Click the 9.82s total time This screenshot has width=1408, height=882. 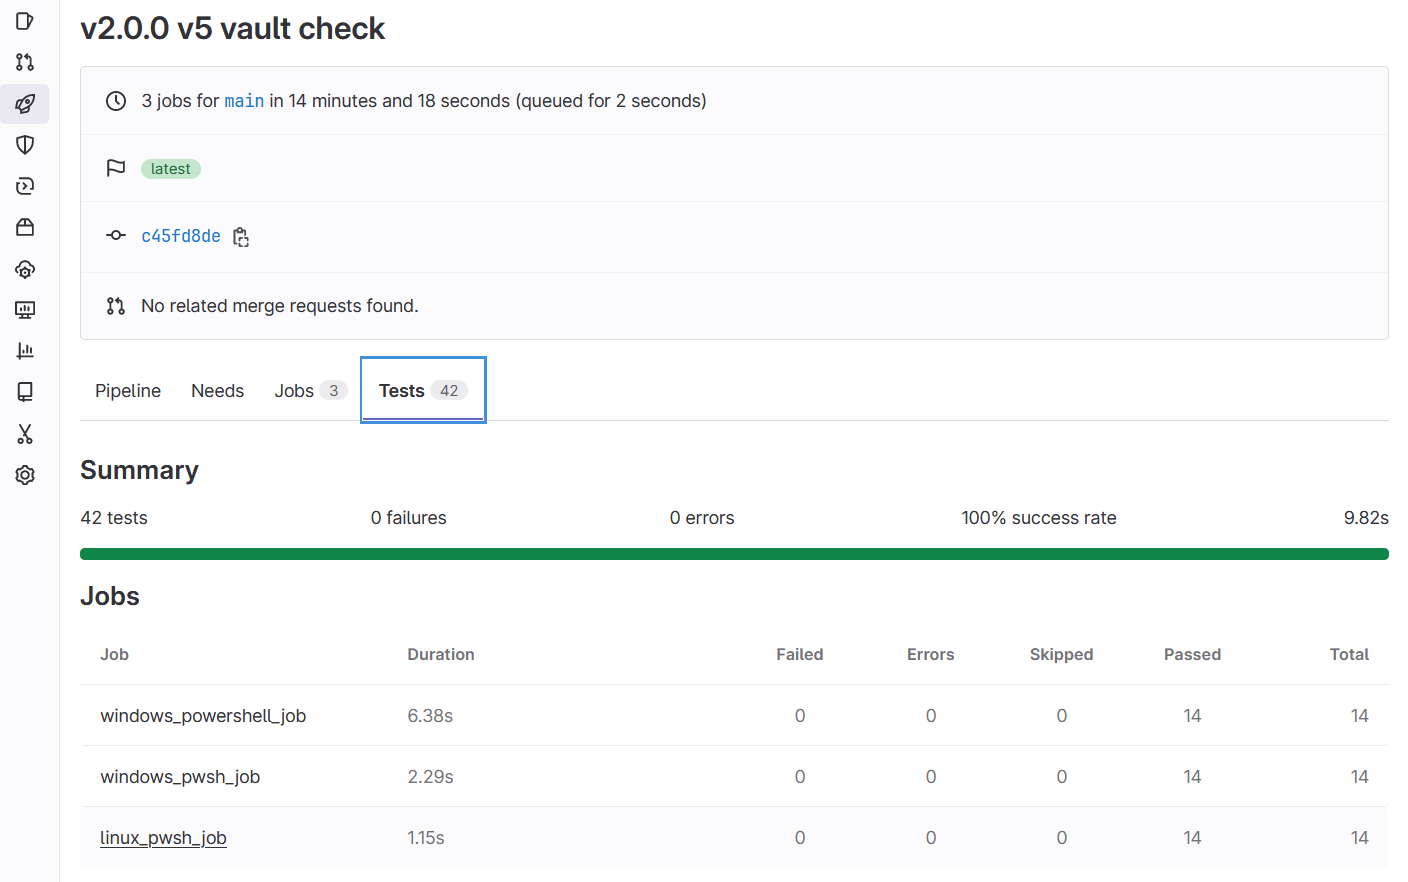pos(1366,518)
